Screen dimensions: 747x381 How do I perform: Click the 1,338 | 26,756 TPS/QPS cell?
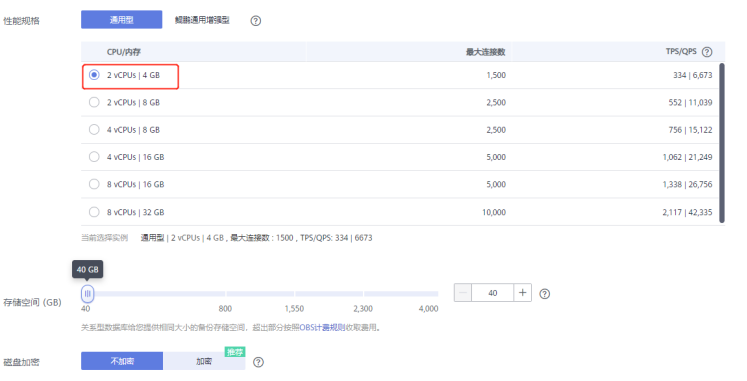(x=687, y=184)
